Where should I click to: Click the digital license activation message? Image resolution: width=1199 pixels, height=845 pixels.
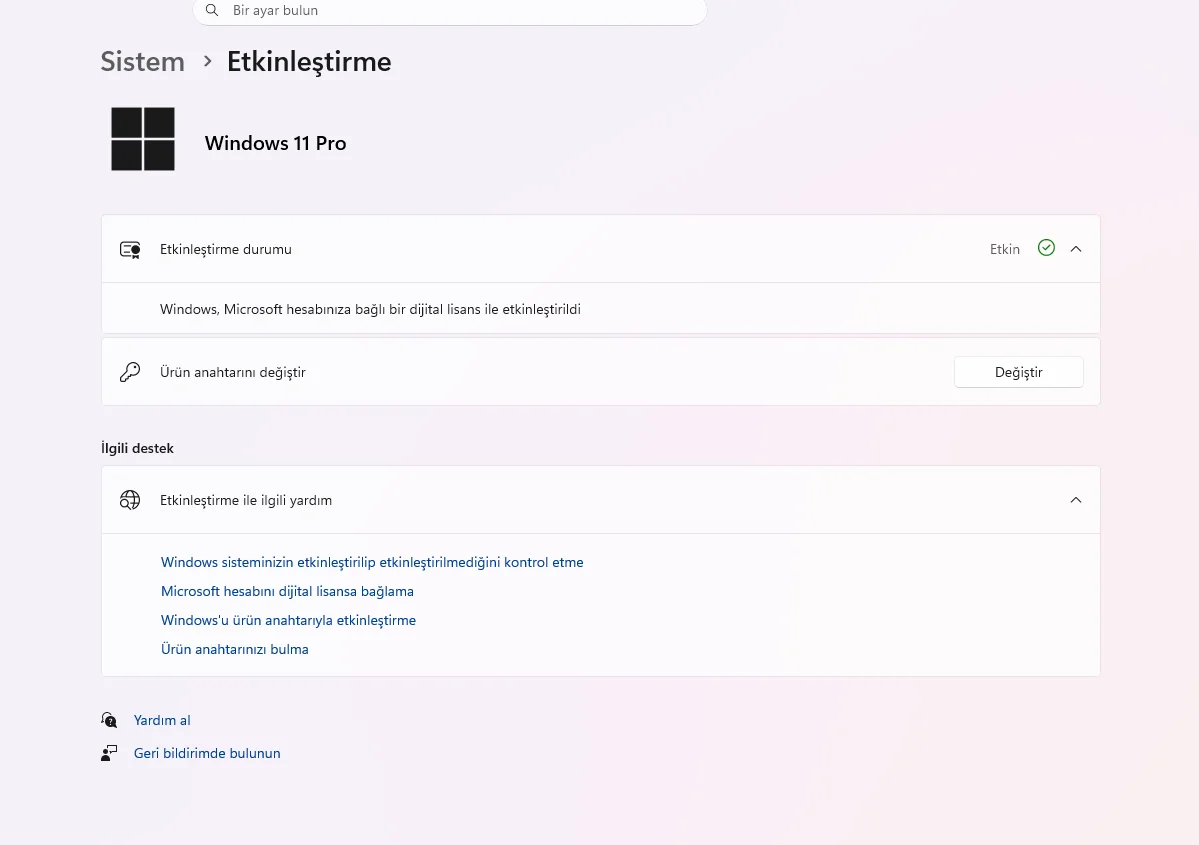370,309
